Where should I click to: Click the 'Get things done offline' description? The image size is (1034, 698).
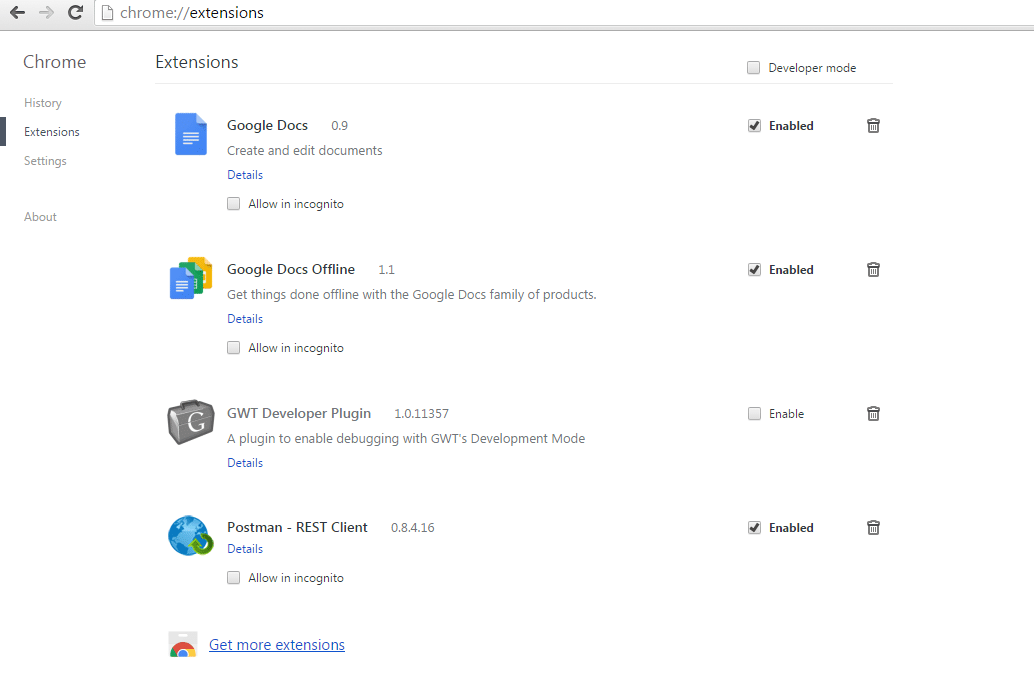tap(411, 294)
